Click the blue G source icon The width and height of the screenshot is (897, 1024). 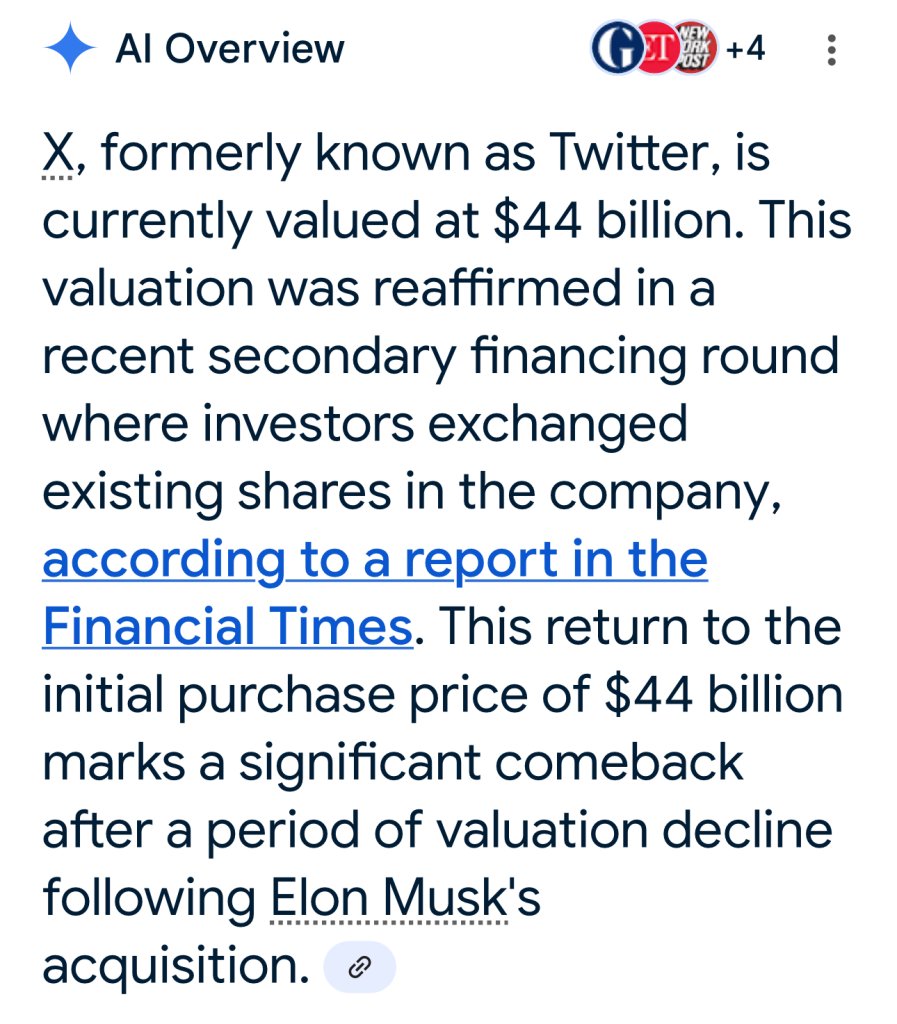point(617,48)
